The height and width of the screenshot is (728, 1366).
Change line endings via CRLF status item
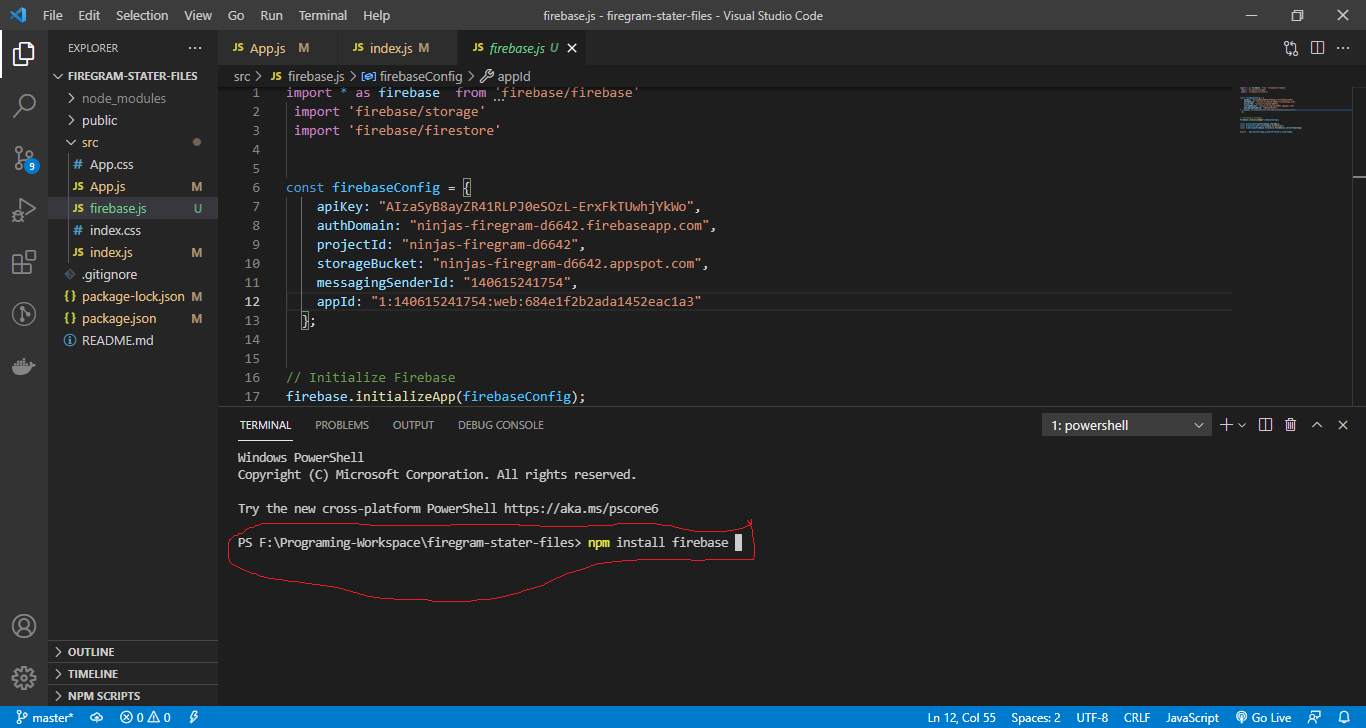pyautogui.click(x=1137, y=717)
